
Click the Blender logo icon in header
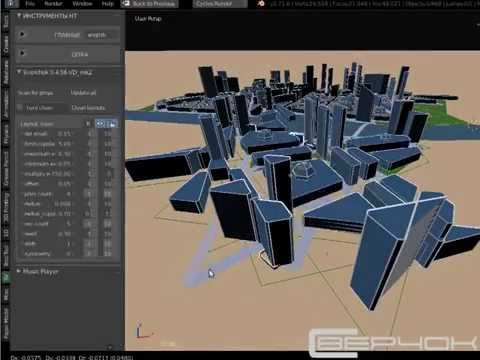[261, 4]
